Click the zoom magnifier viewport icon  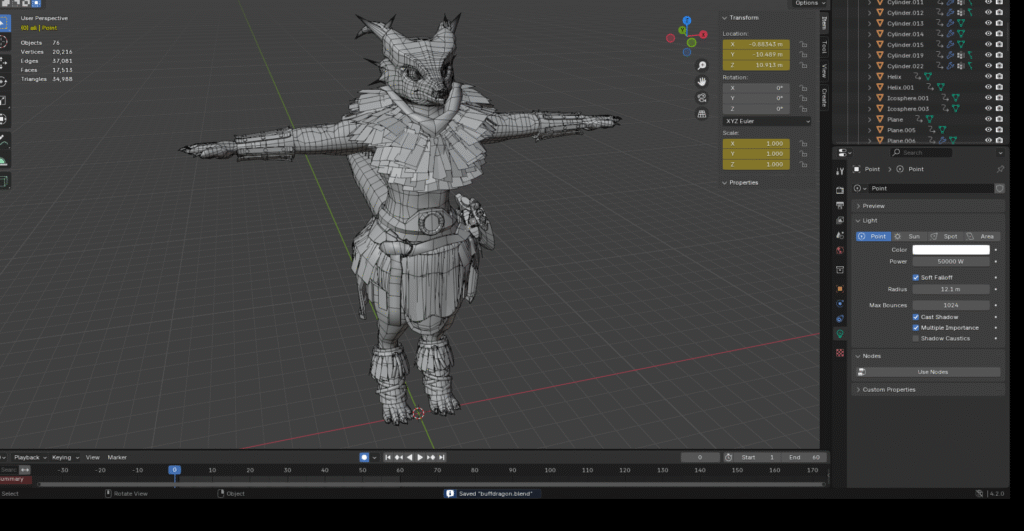702,63
